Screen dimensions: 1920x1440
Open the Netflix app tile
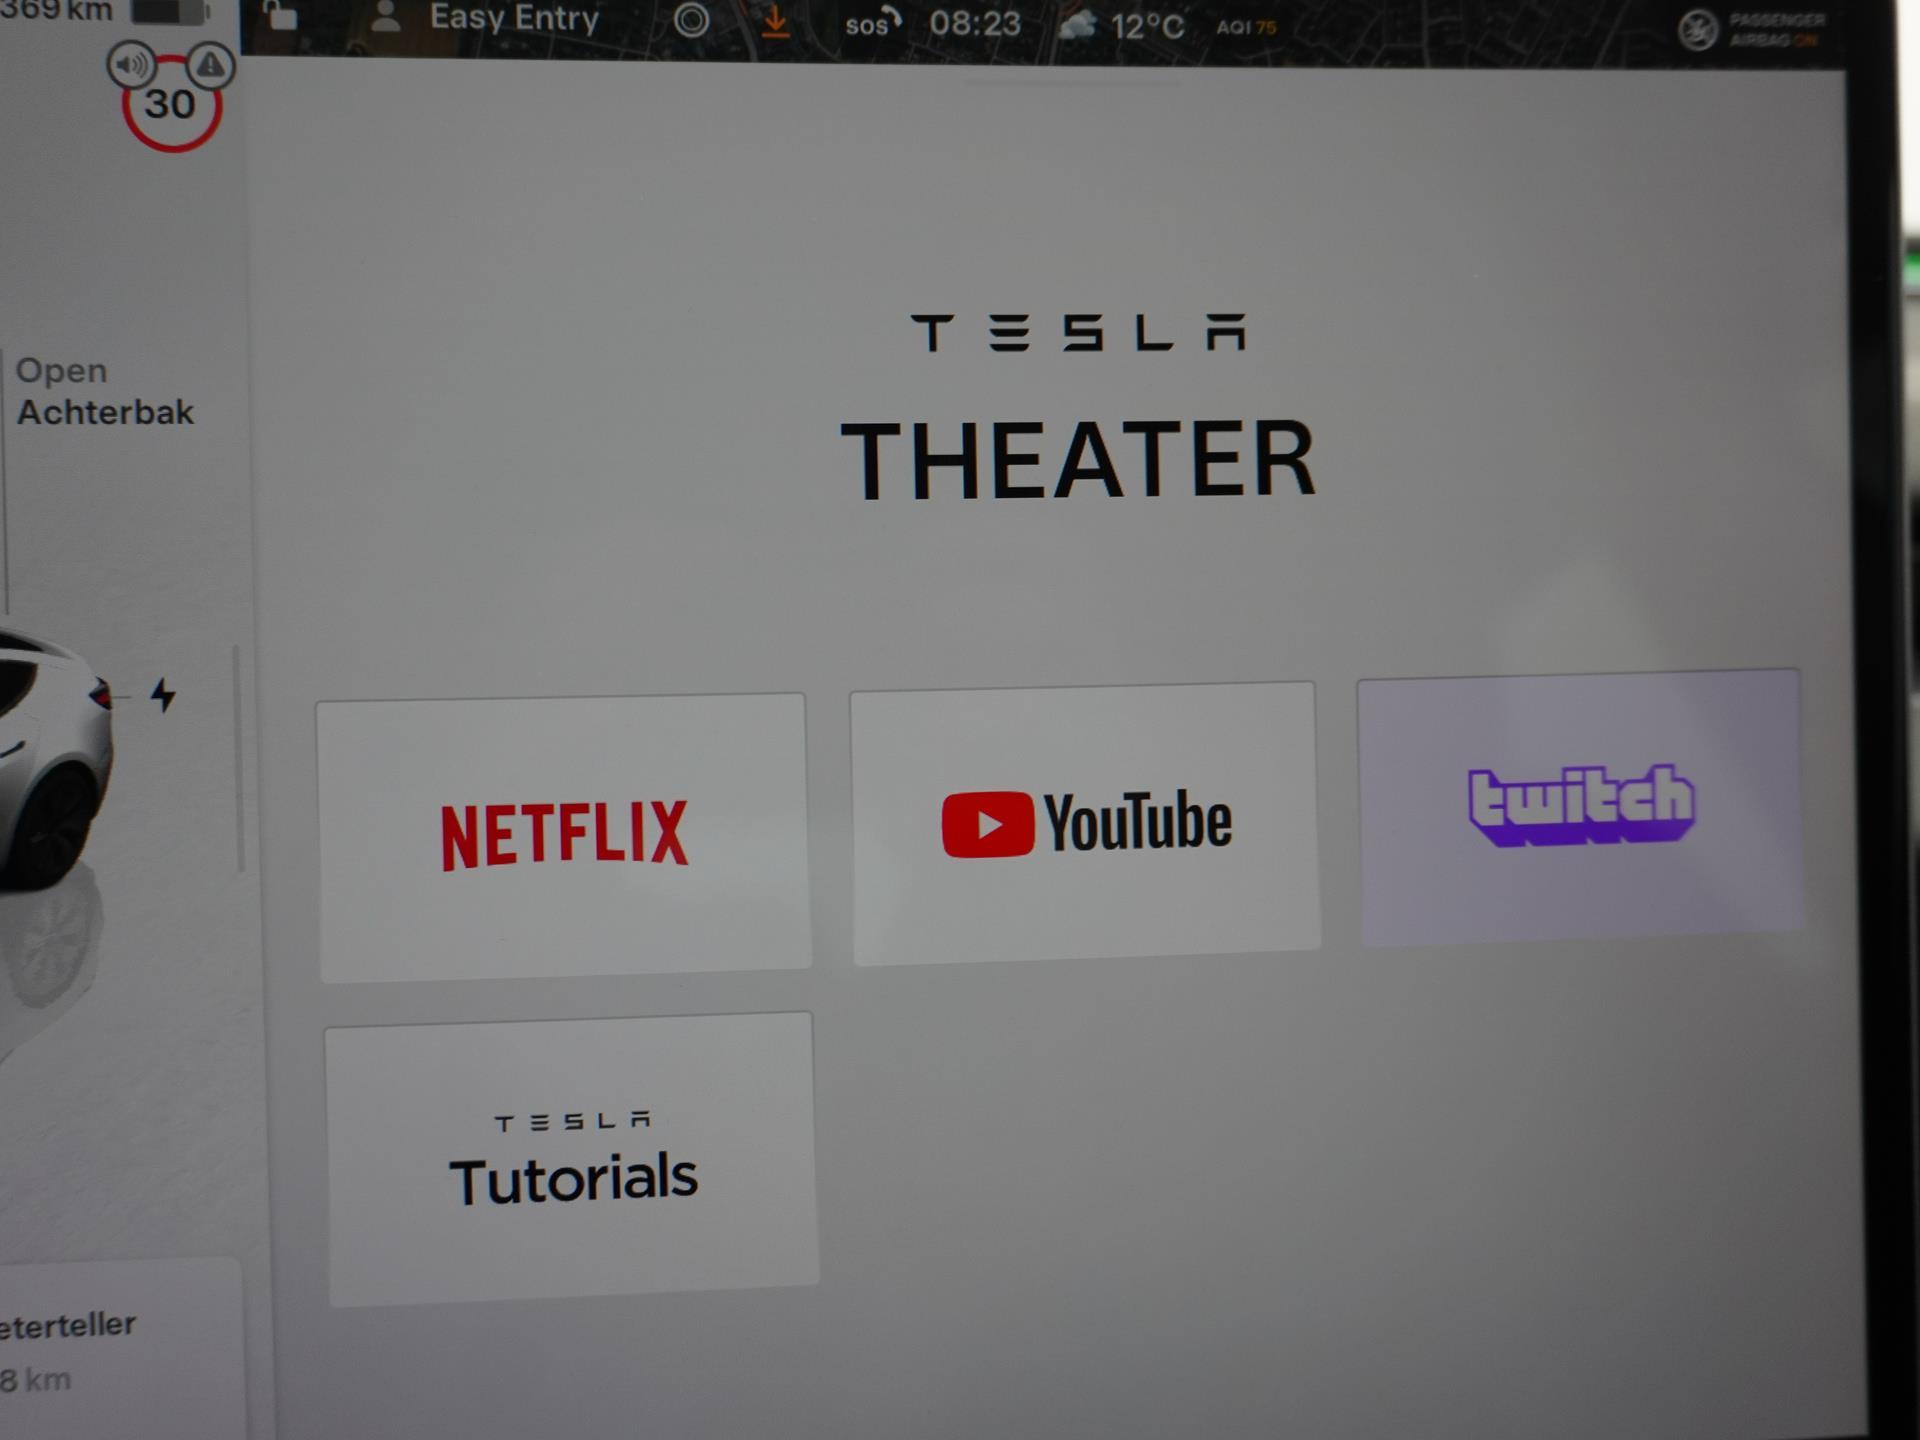(x=565, y=837)
